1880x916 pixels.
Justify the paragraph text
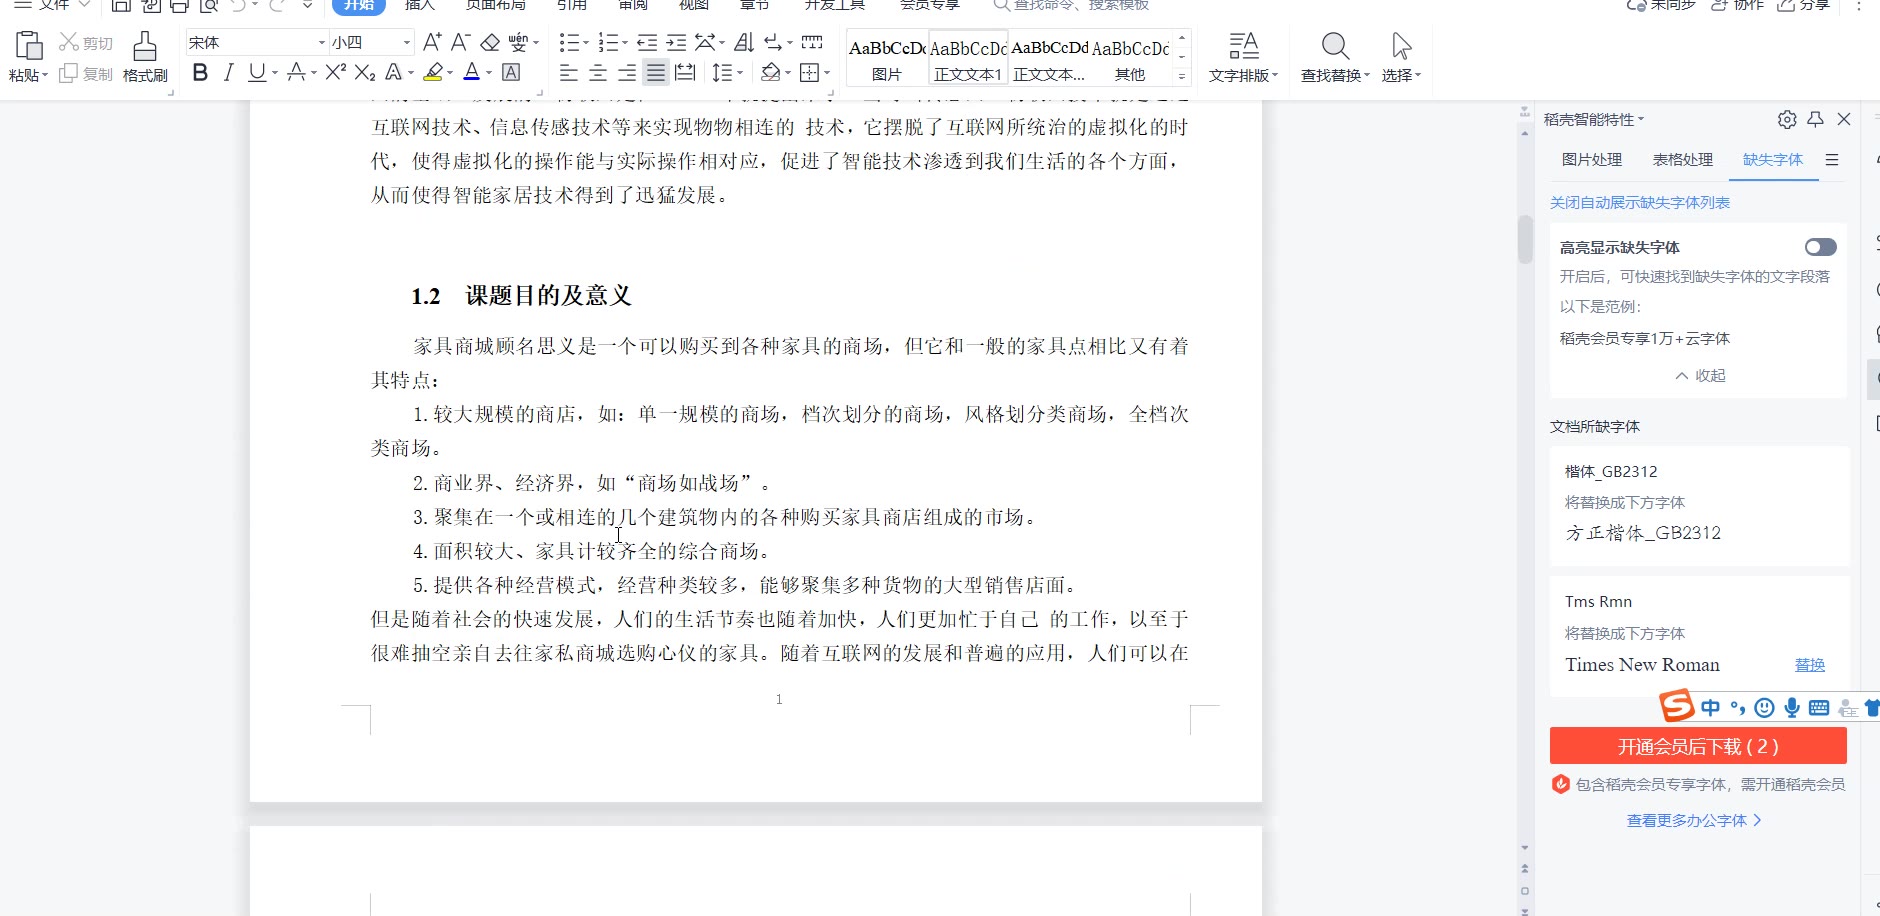pos(656,72)
